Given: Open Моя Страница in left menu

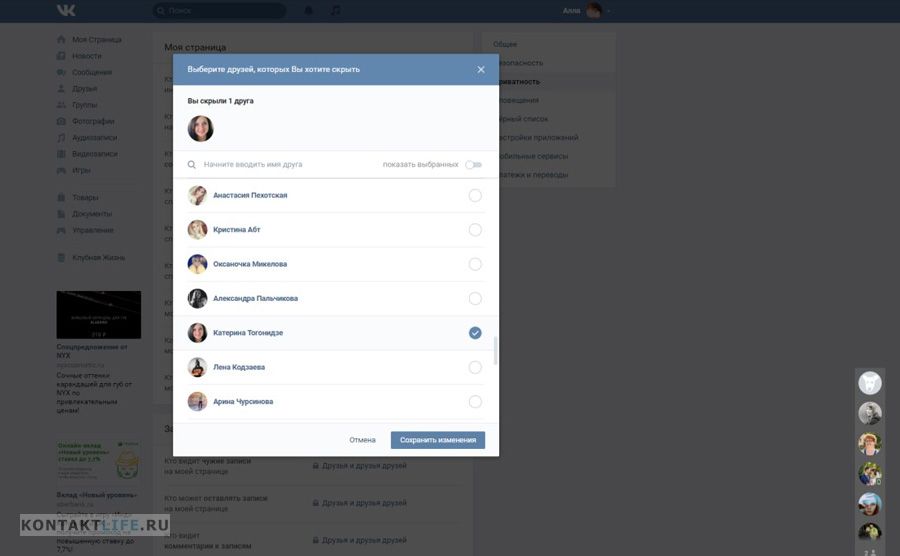Looking at the screenshot, I should pyautogui.click(x=96, y=40).
